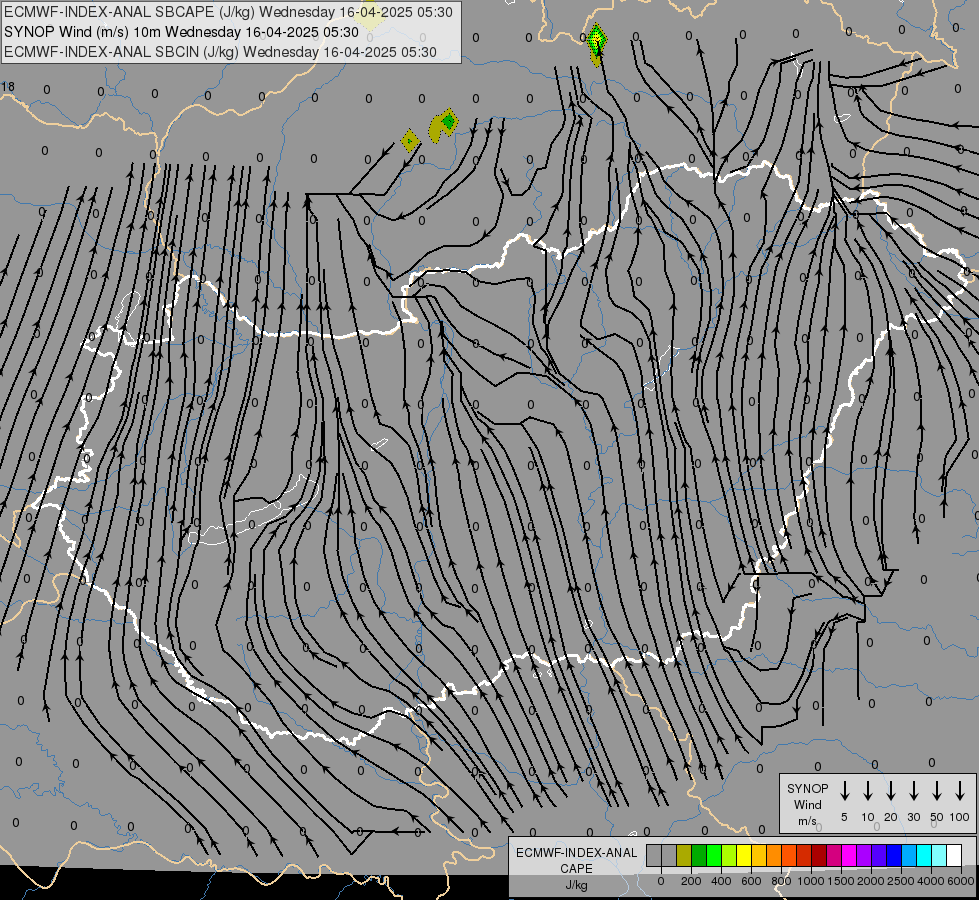
Task: Pick the dark red swatch in CAPE legend
Action: (819, 856)
